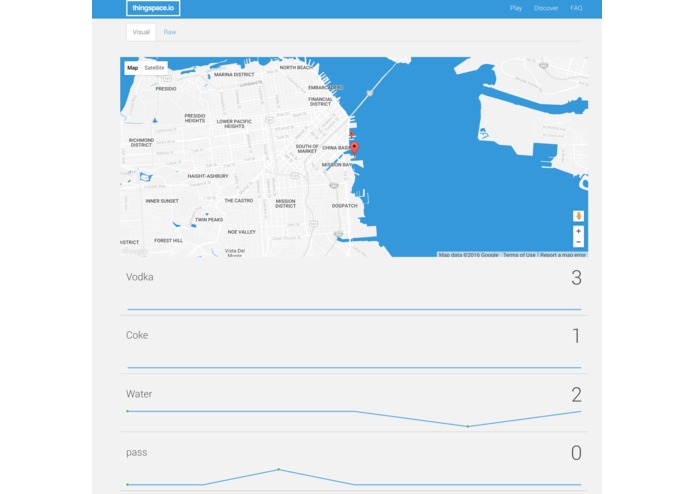Click the Twin Peaks map label

[209, 219]
